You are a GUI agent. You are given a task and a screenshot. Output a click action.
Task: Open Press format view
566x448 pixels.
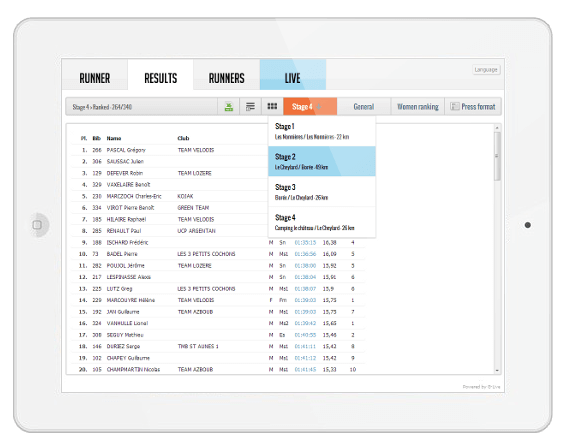click(x=473, y=106)
